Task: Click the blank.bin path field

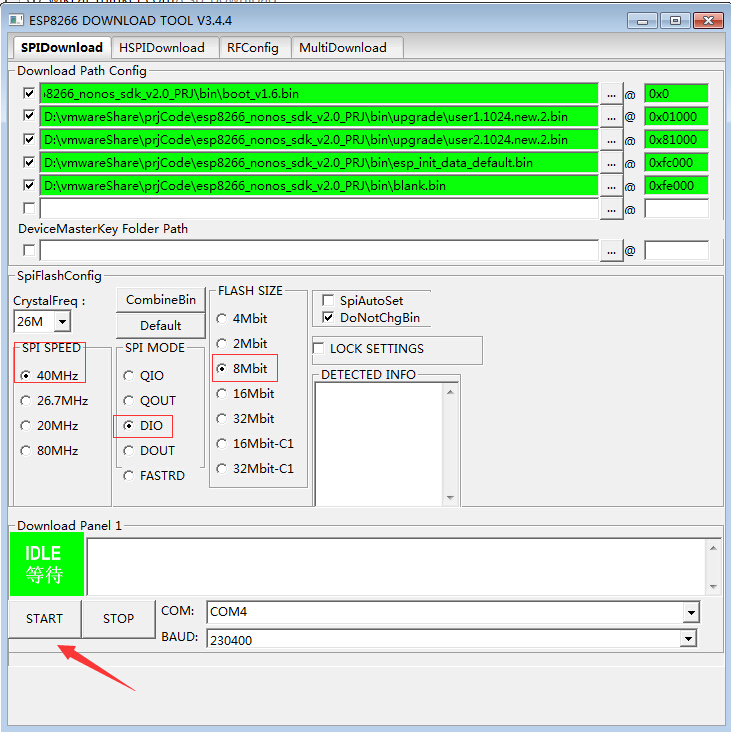Action: pos(319,185)
